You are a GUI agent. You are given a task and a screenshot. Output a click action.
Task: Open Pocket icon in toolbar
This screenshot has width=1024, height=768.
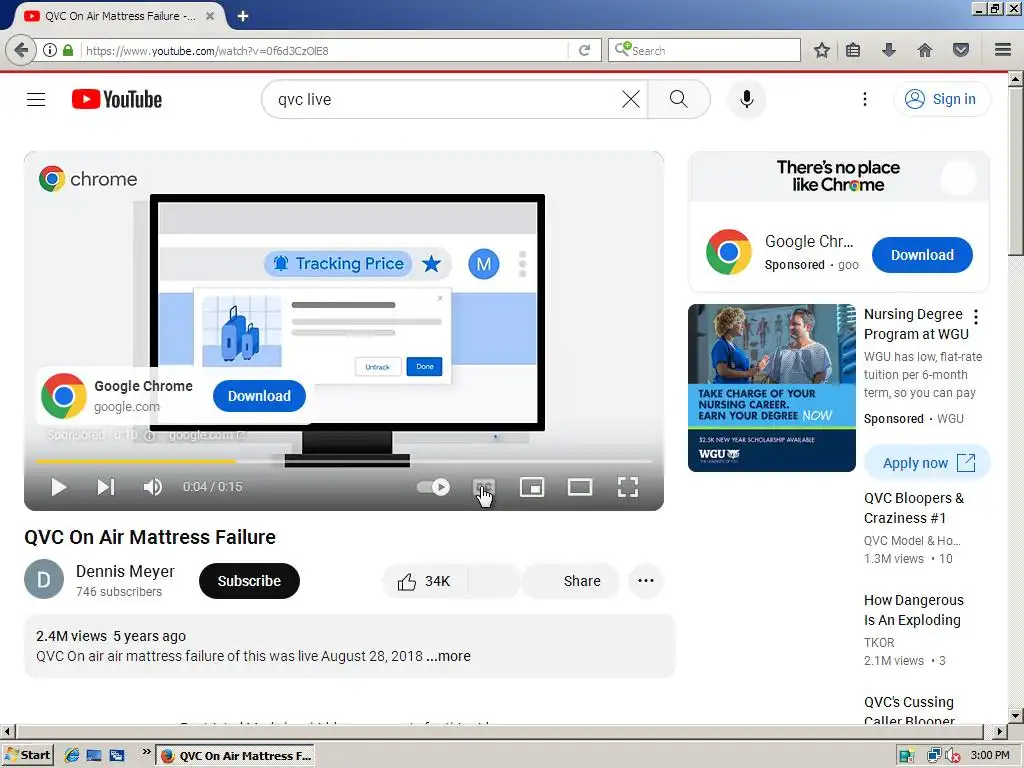(961, 50)
